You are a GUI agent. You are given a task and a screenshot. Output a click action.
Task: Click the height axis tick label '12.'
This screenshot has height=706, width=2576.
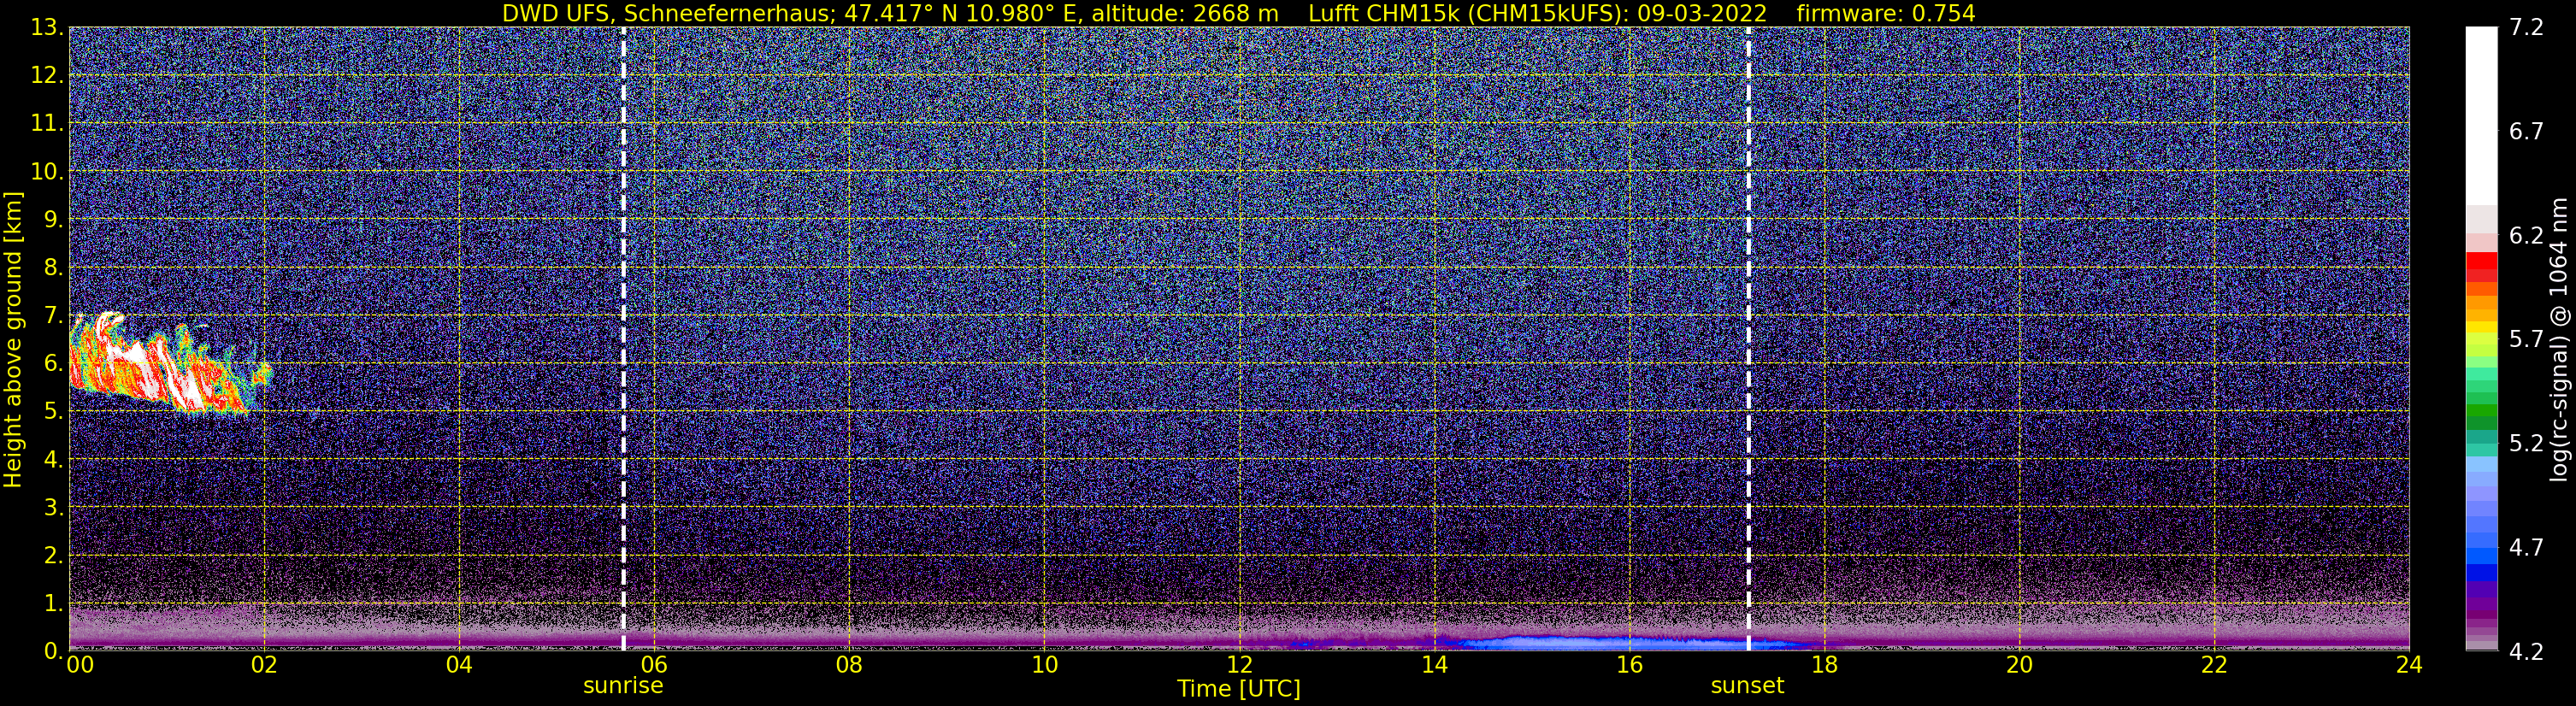[47, 75]
